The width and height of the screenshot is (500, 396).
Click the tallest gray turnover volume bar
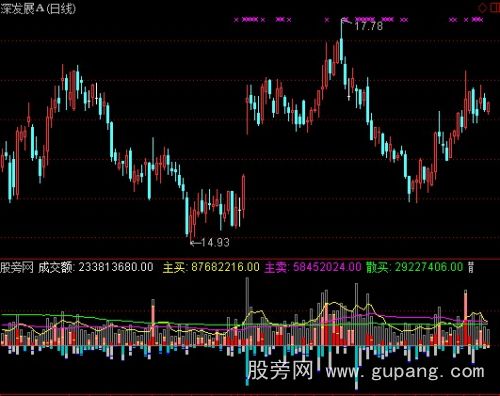(247, 312)
